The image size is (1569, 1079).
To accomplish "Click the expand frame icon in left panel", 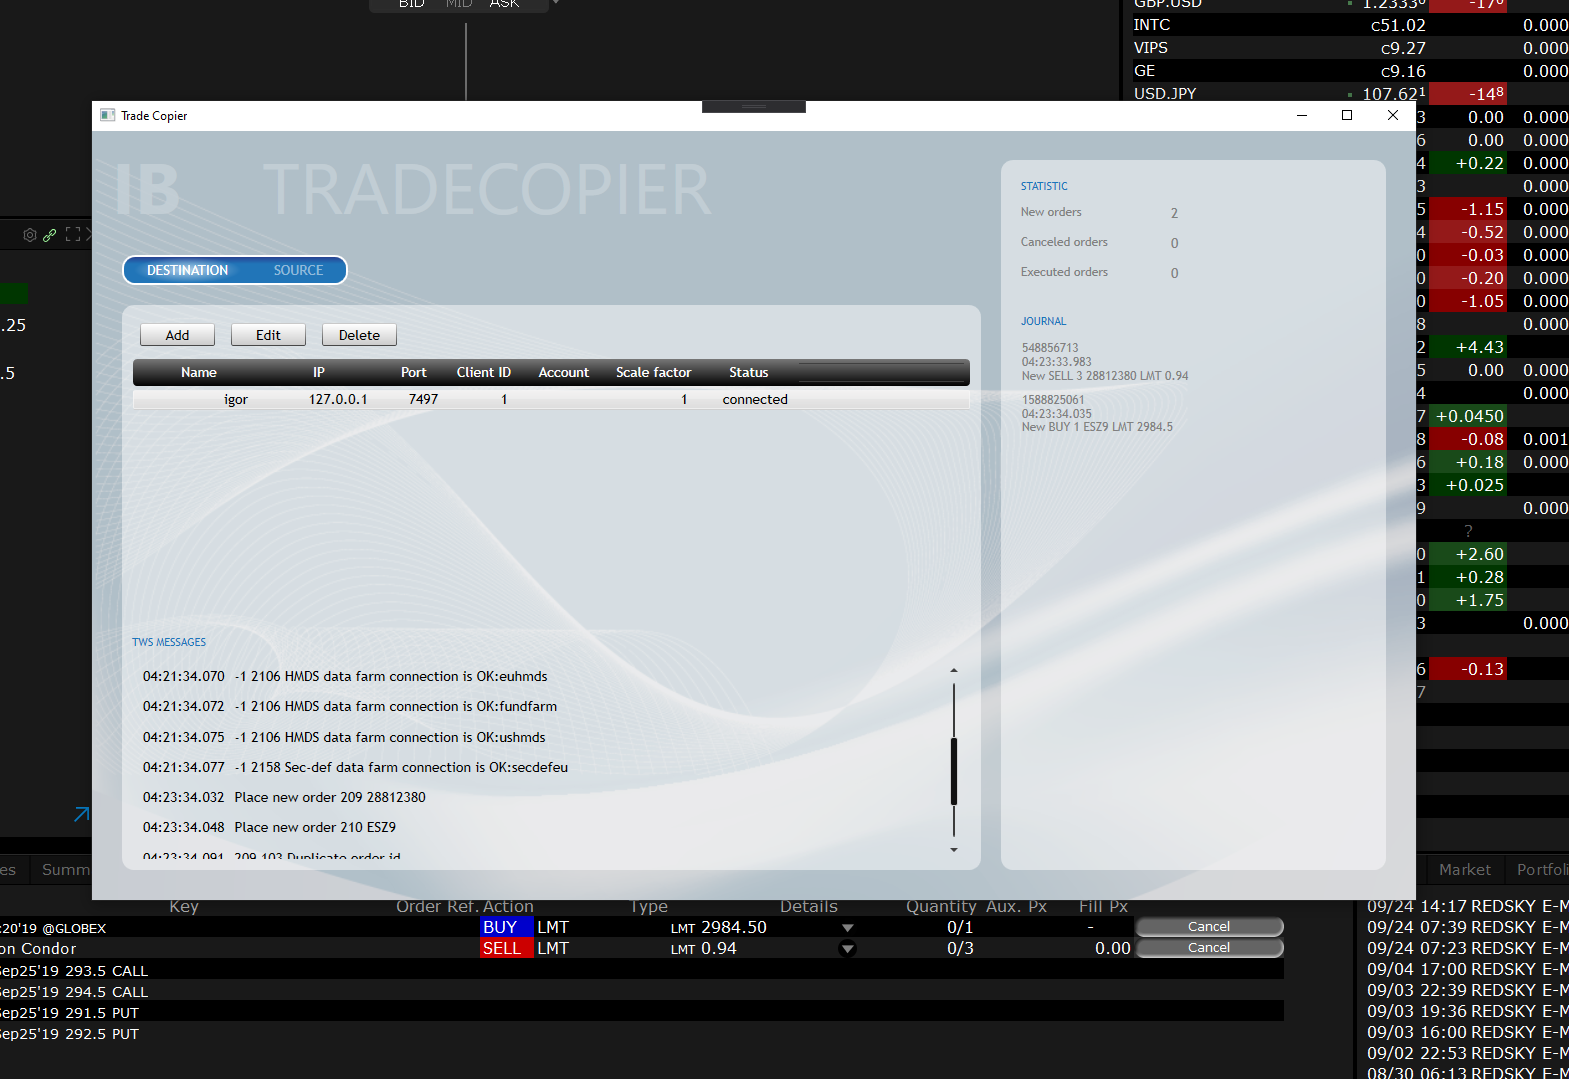I will click(73, 234).
